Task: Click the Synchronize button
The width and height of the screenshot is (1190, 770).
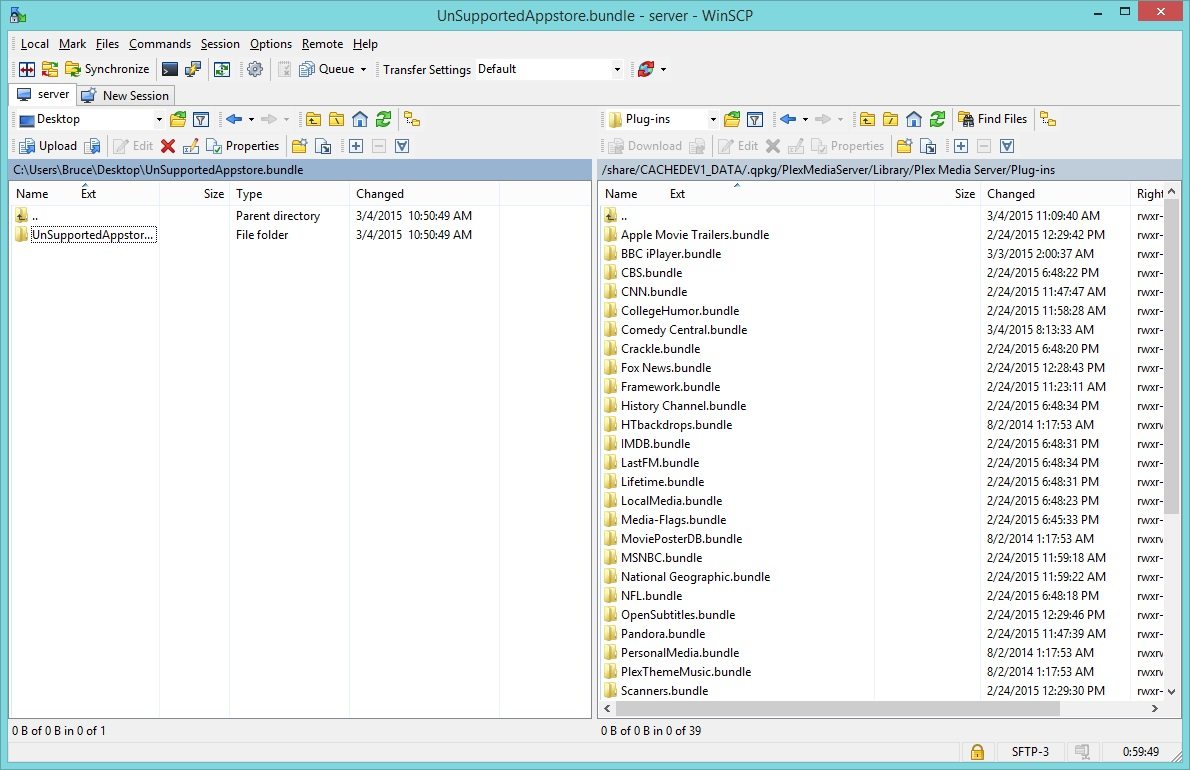Action: (108, 69)
